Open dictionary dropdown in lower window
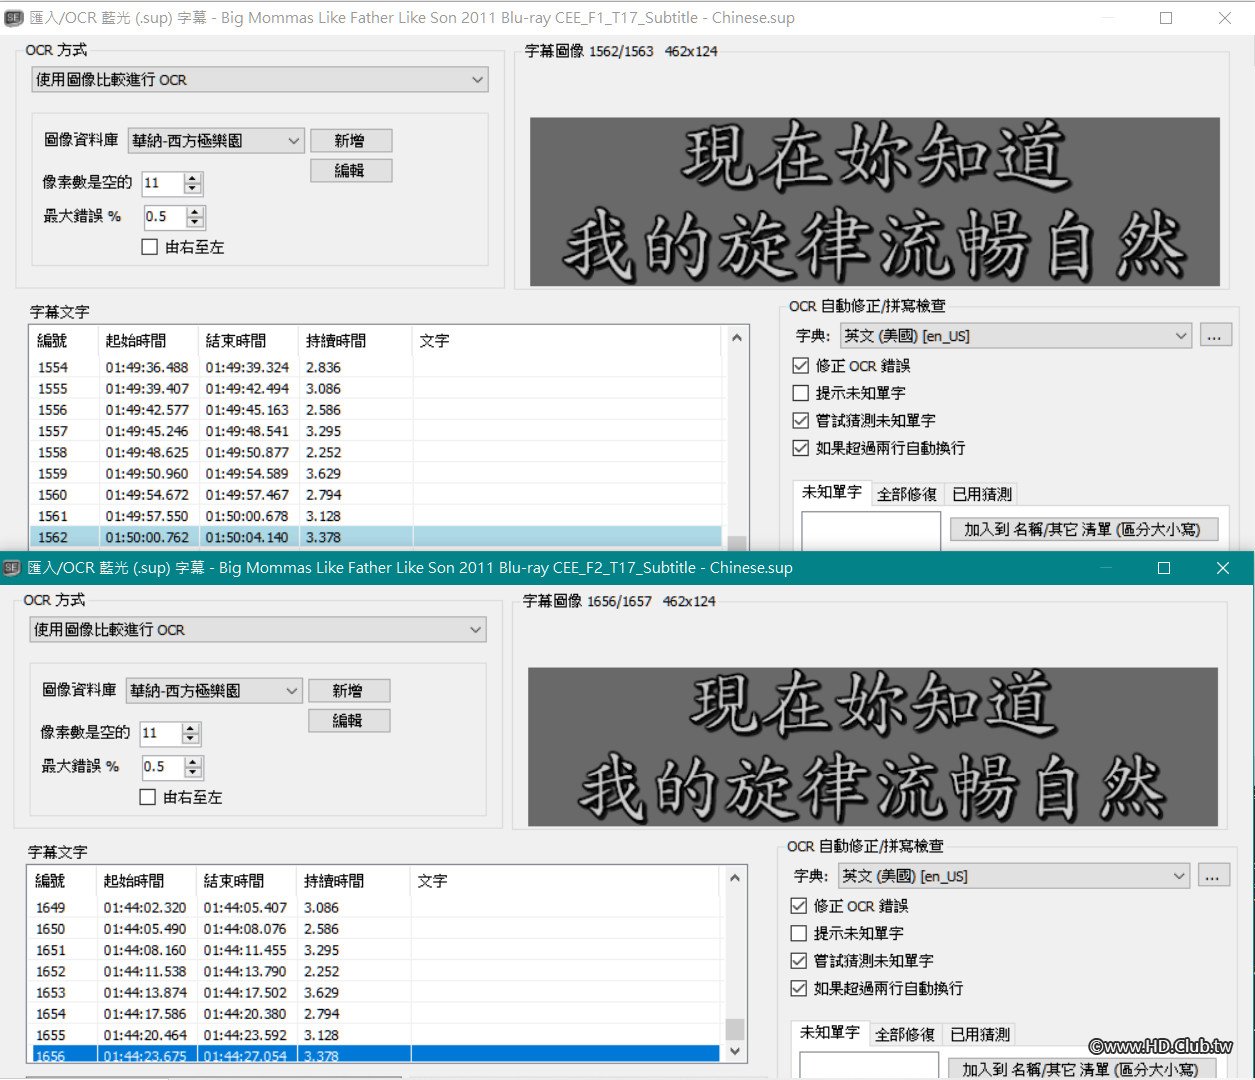This screenshot has height=1080, width=1255. click(x=1013, y=876)
